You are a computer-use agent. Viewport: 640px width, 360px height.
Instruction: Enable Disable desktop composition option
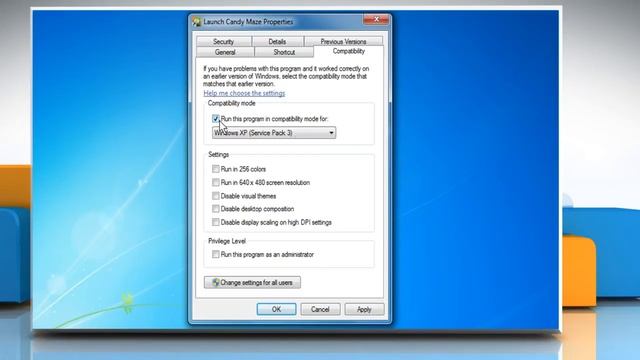pyautogui.click(x=216, y=209)
